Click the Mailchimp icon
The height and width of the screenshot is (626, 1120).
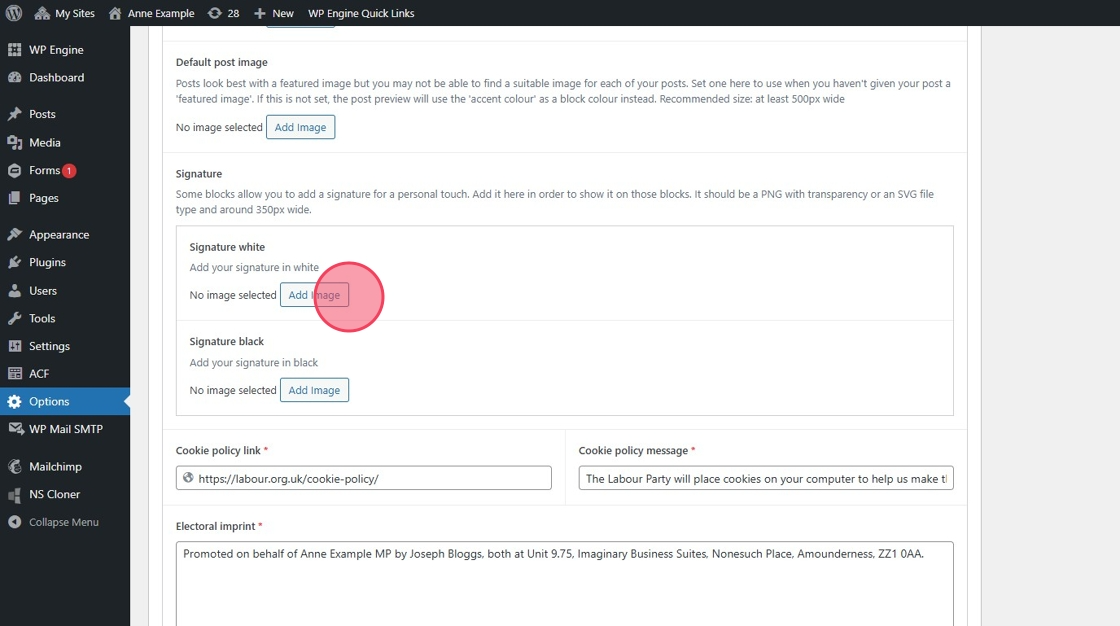pyautogui.click(x=14, y=467)
